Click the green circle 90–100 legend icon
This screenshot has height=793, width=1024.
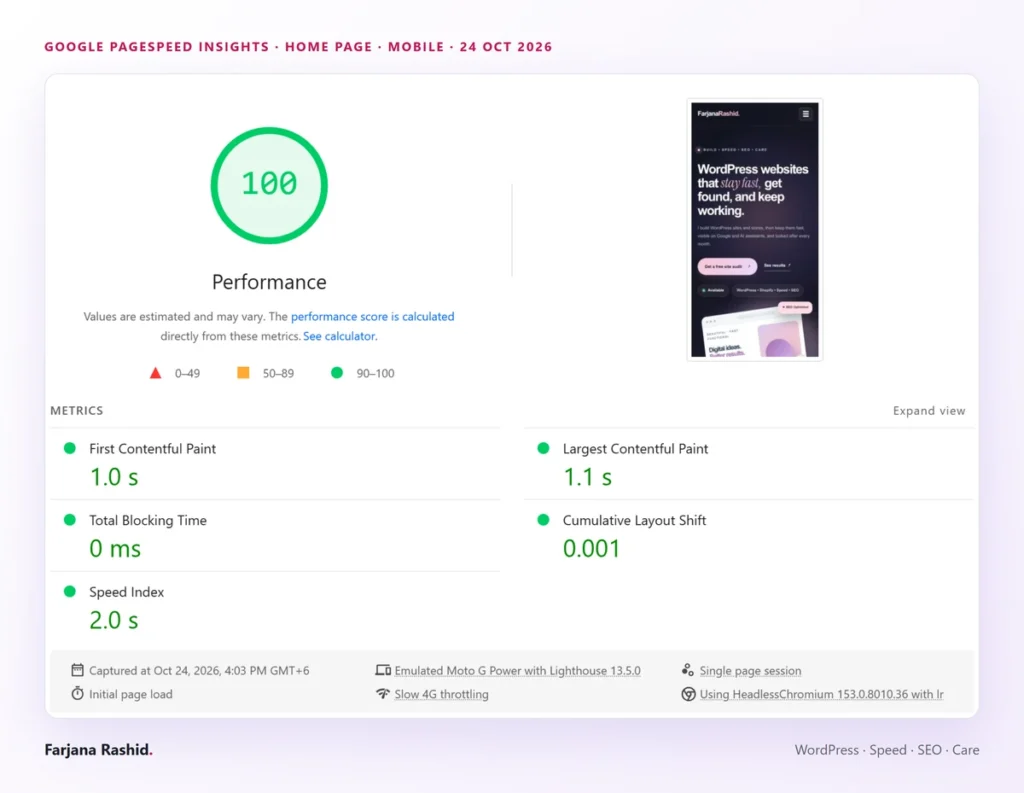337,372
